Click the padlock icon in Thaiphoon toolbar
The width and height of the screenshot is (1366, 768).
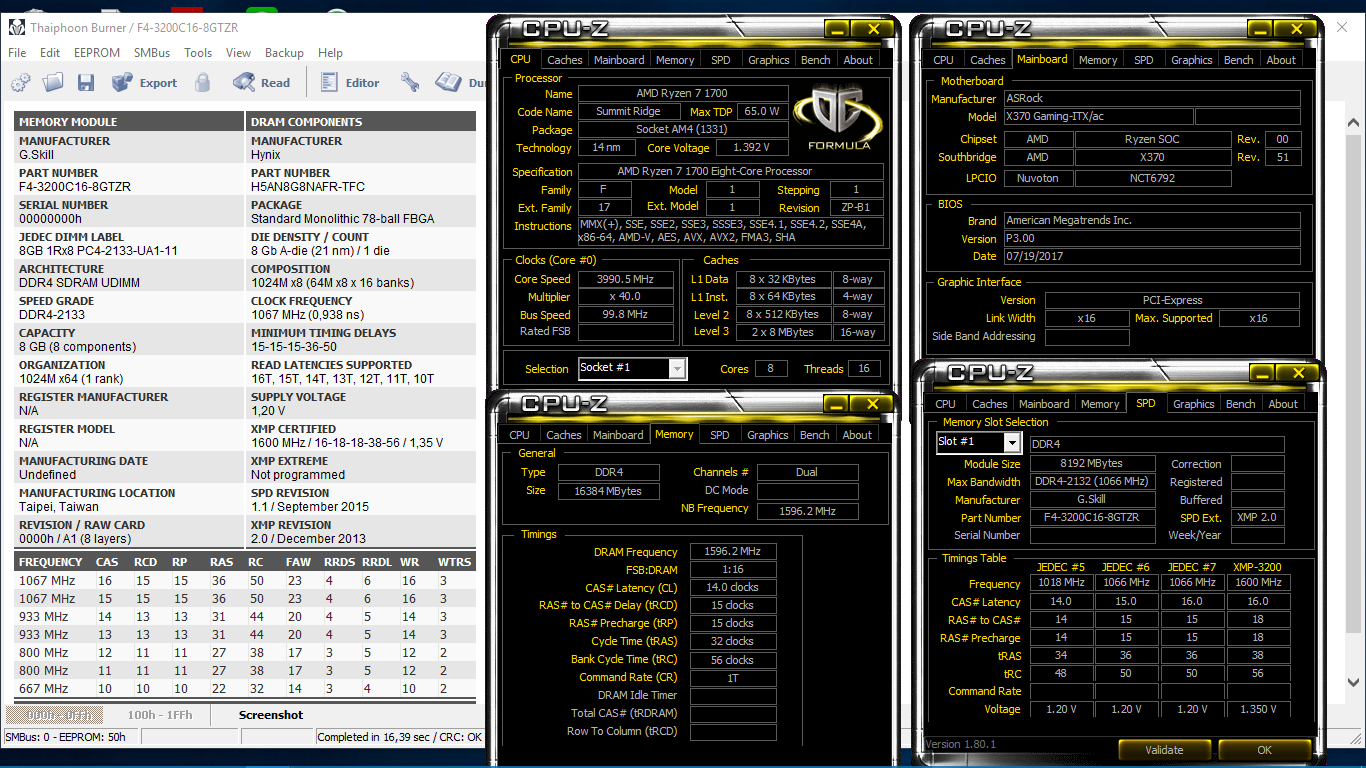(203, 83)
